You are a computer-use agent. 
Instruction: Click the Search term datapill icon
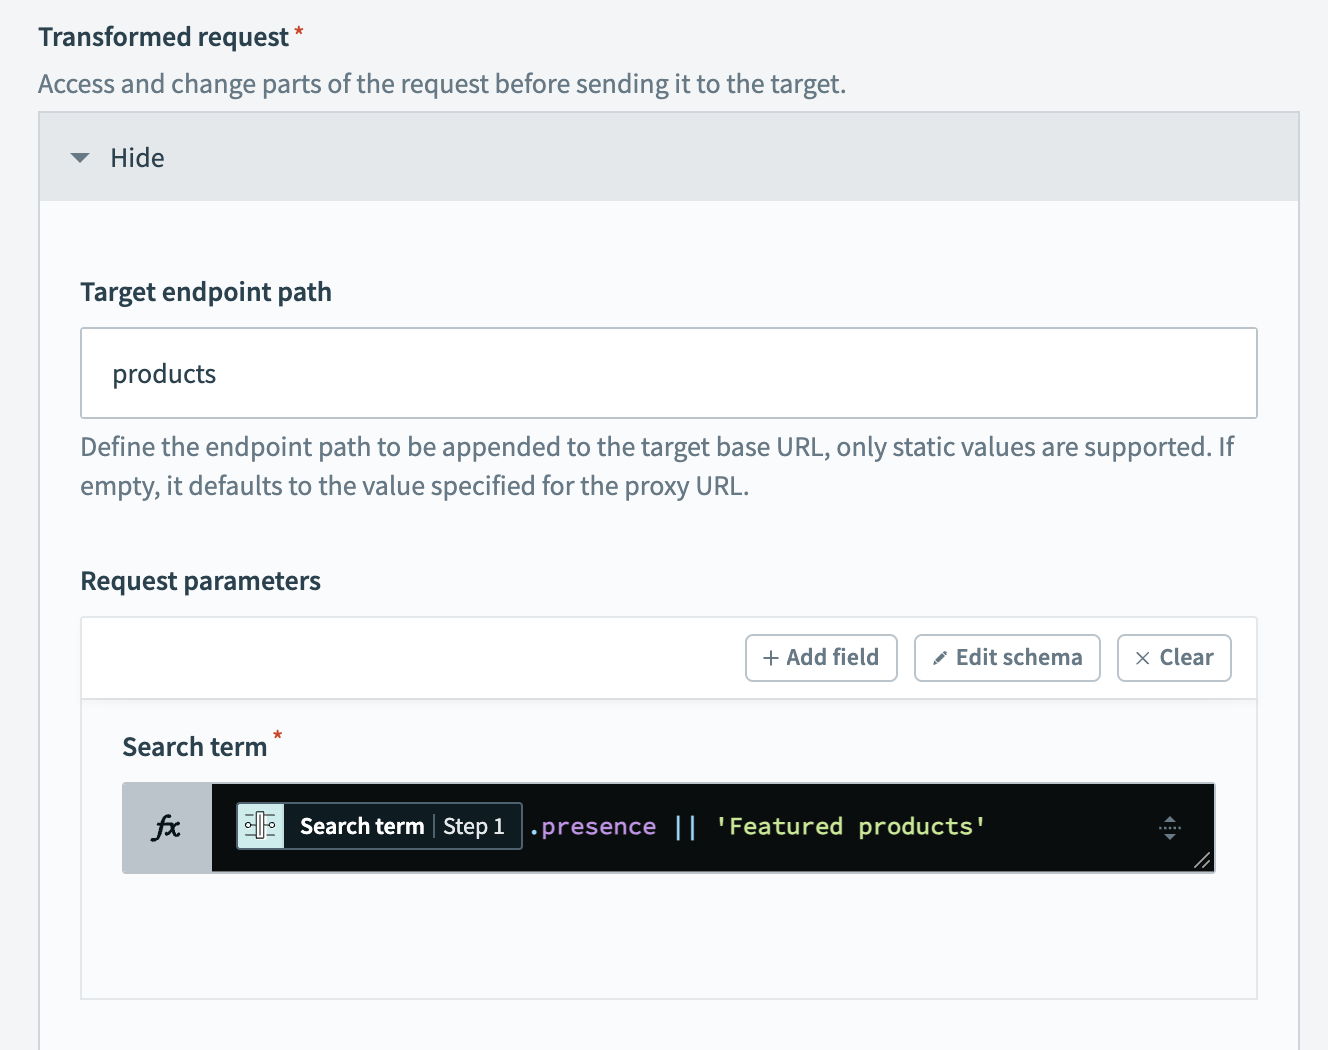click(261, 826)
